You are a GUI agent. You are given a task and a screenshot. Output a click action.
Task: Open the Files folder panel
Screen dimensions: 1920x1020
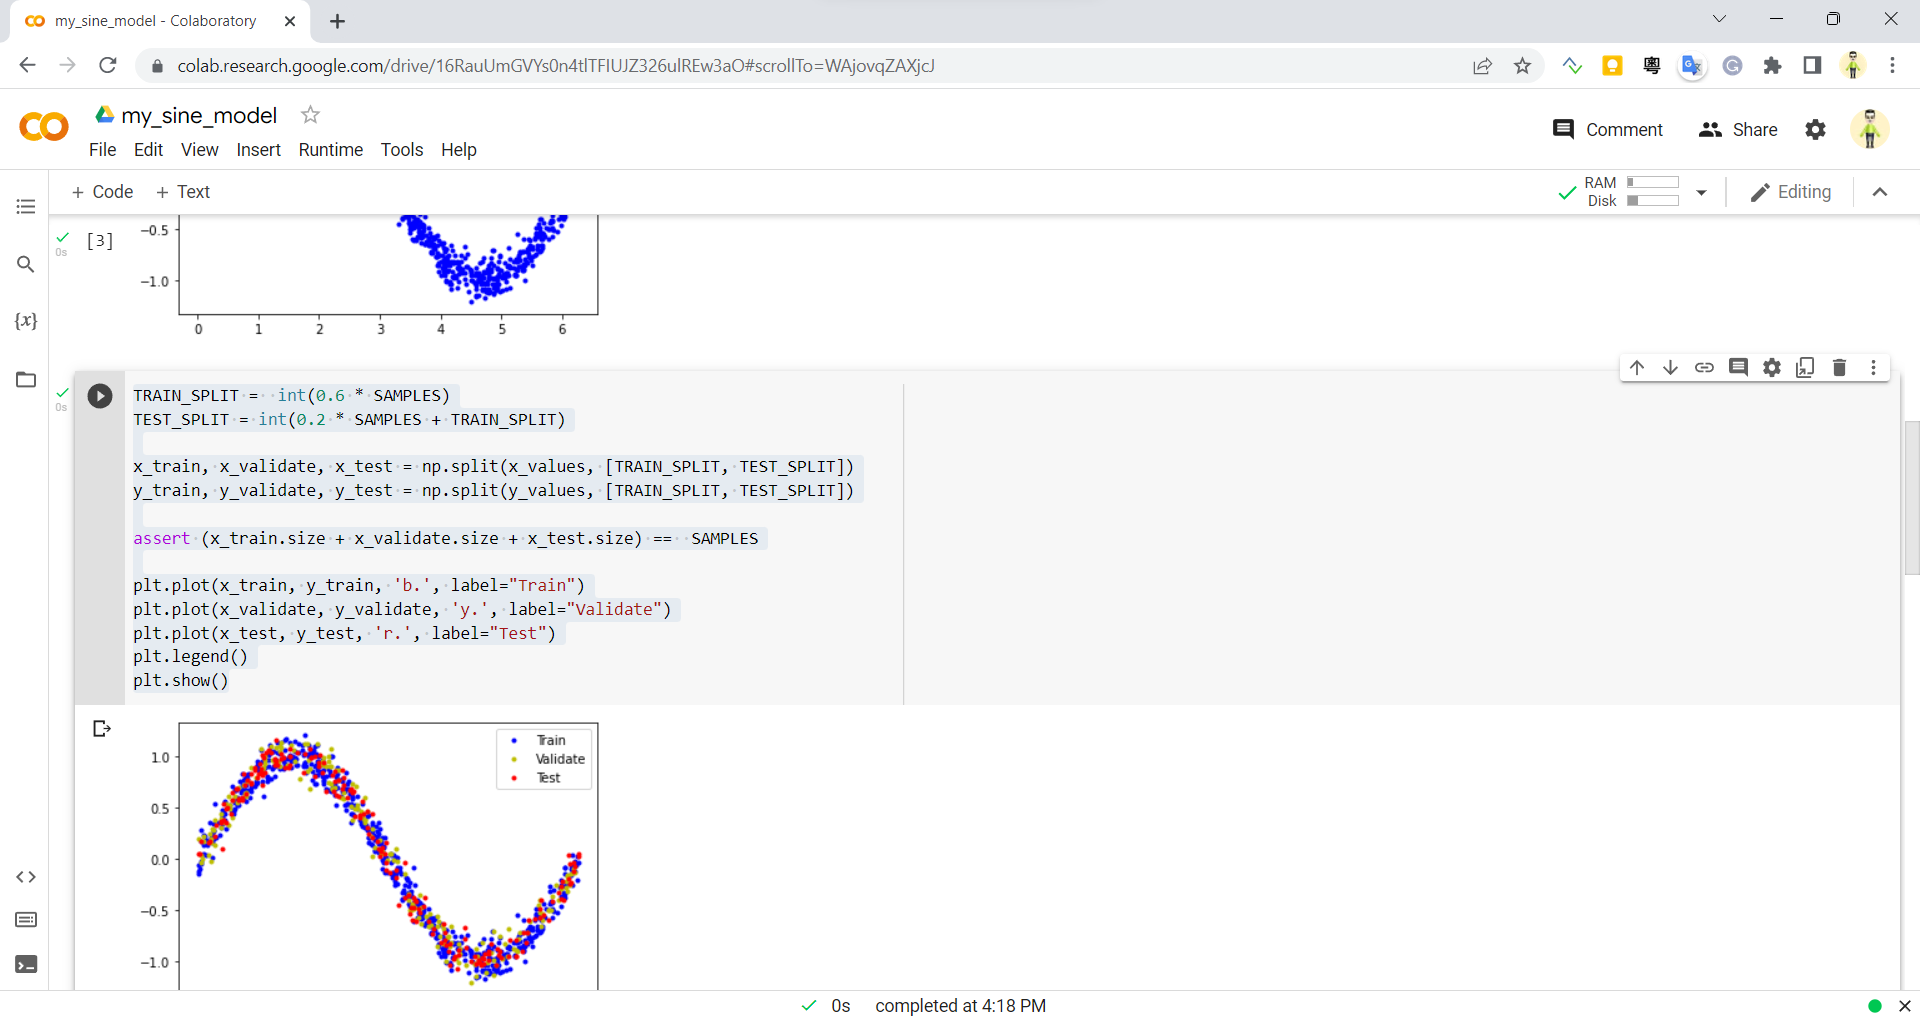(26, 379)
